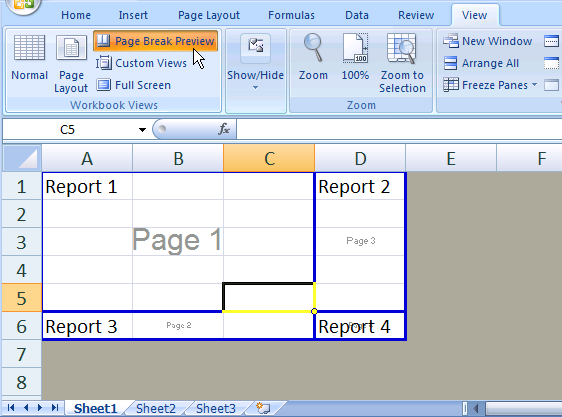Viewport: 562px width, 417px height.
Task: Click cell containing Report 4
Action: pos(360,326)
